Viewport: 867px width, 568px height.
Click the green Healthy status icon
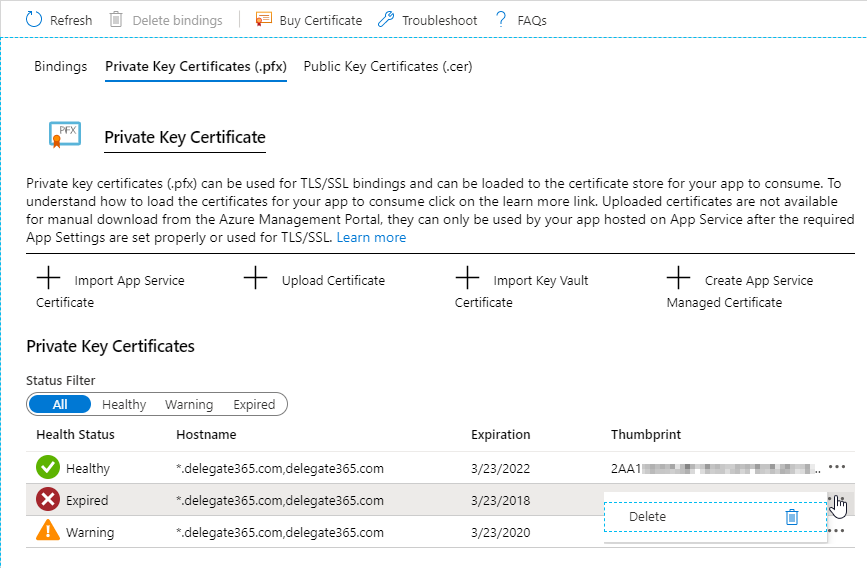tap(48, 468)
